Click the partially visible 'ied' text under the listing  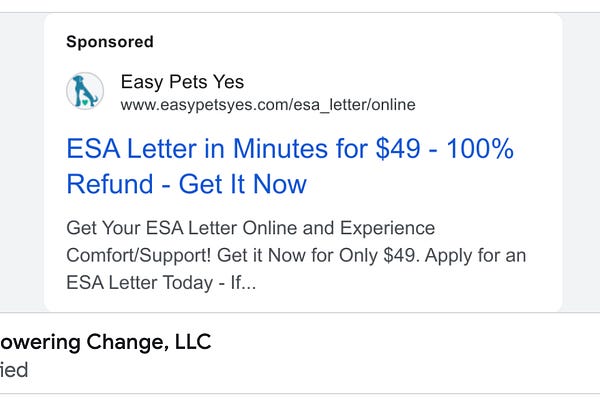14,370
